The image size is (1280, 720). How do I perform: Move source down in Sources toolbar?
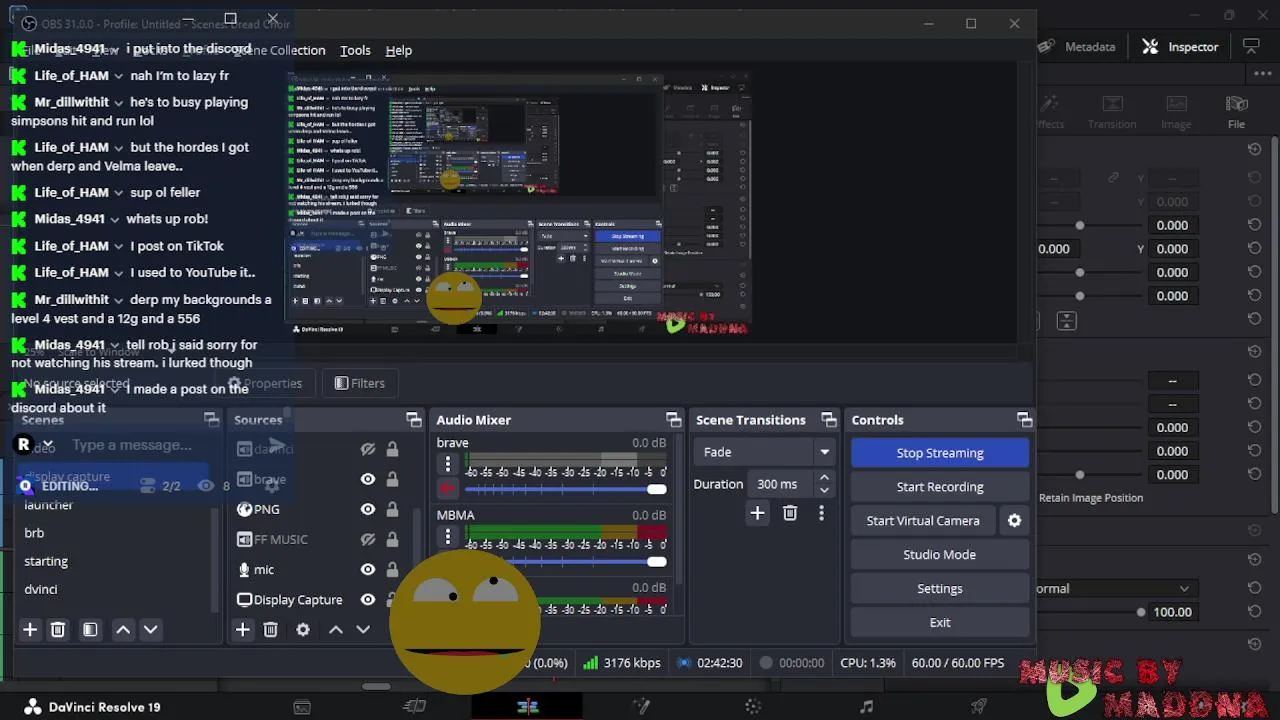click(x=363, y=629)
